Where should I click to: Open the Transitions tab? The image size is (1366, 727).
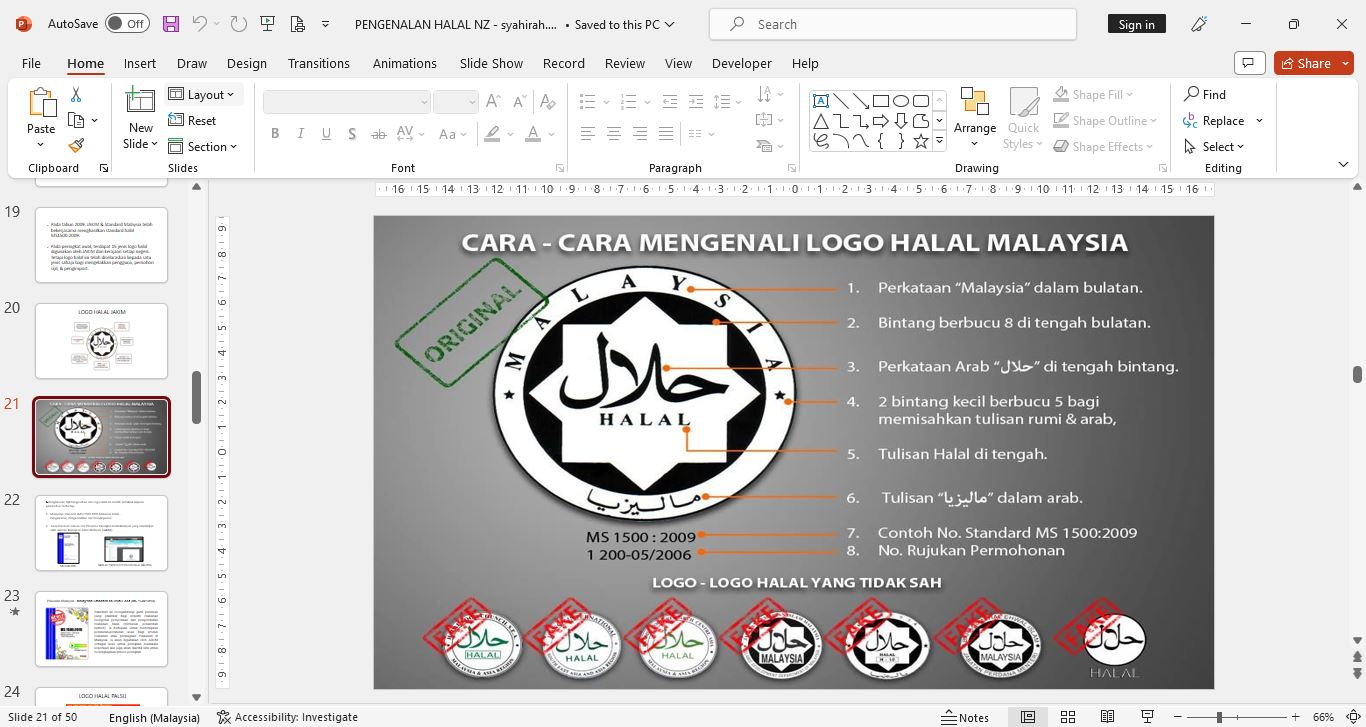(318, 63)
